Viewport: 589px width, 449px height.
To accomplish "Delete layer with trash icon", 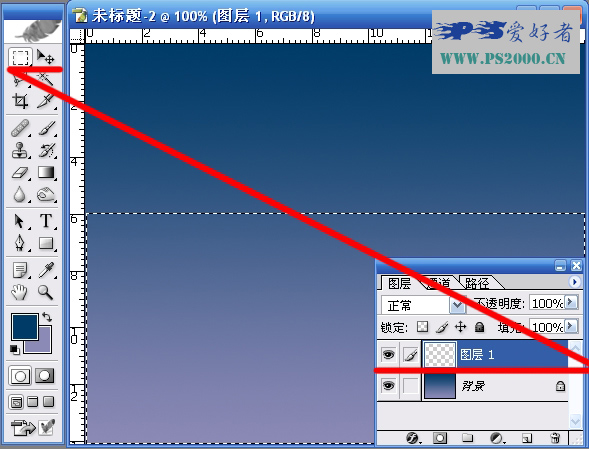I will [555, 438].
